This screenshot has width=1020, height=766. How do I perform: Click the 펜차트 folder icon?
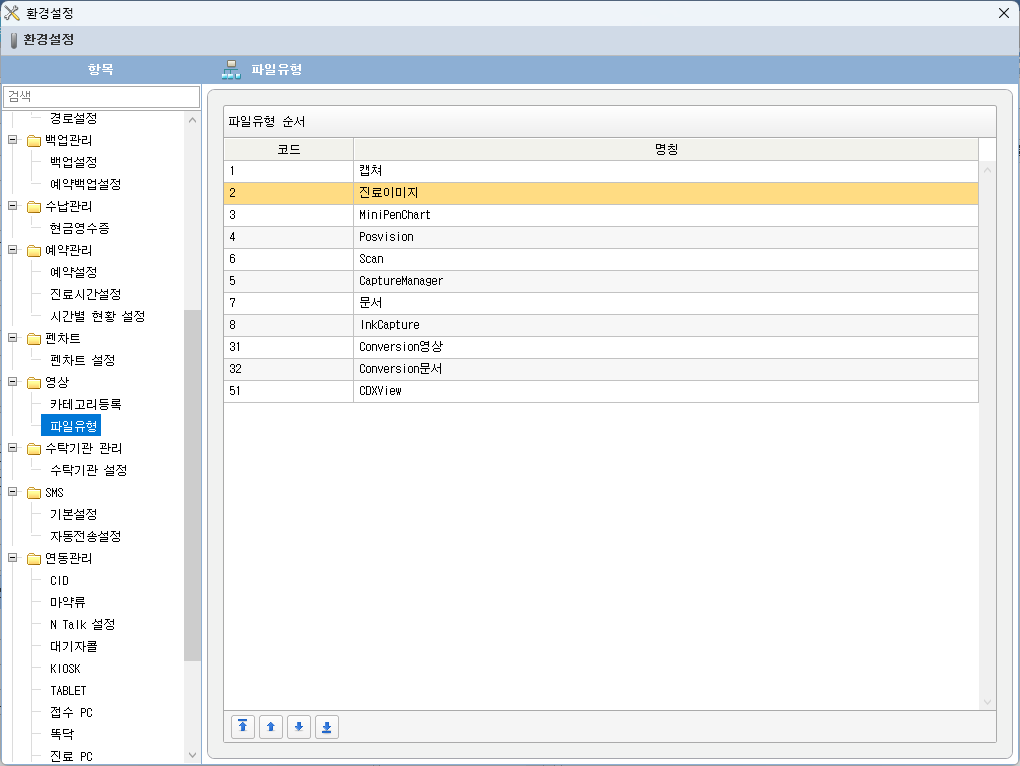[x=33, y=339]
